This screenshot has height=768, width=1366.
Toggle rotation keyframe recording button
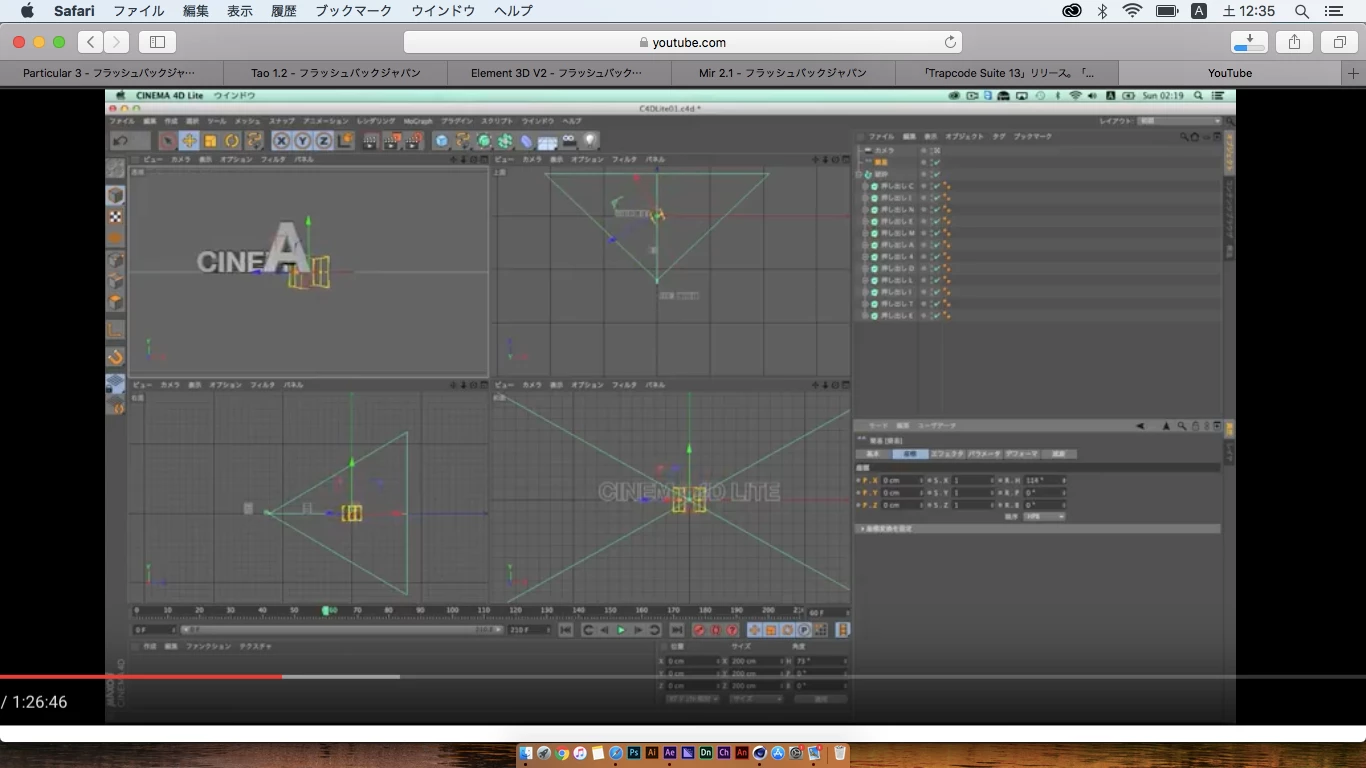click(787, 630)
